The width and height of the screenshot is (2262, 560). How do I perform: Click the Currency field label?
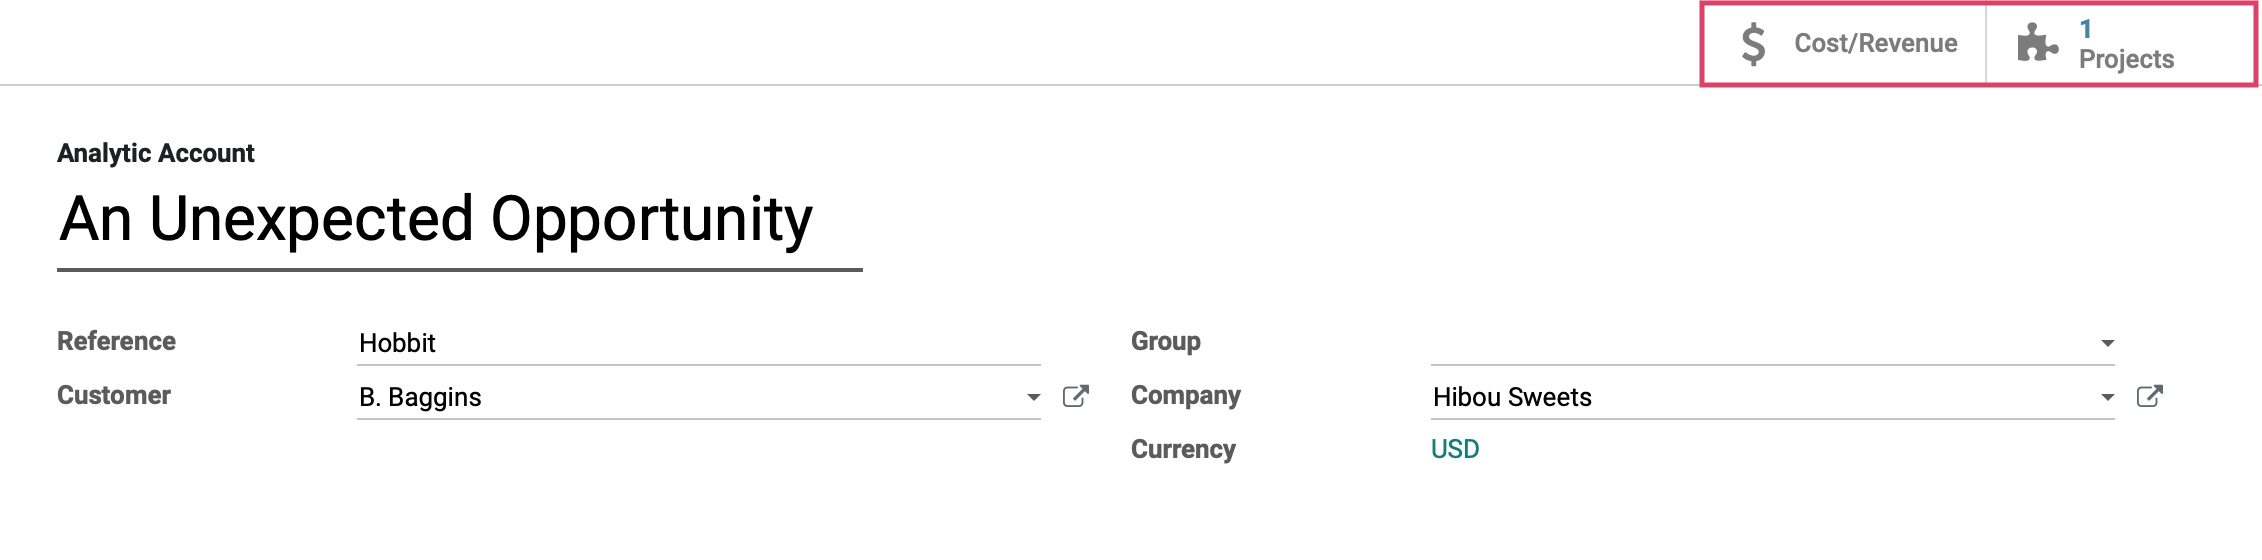pyautogui.click(x=1183, y=449)
